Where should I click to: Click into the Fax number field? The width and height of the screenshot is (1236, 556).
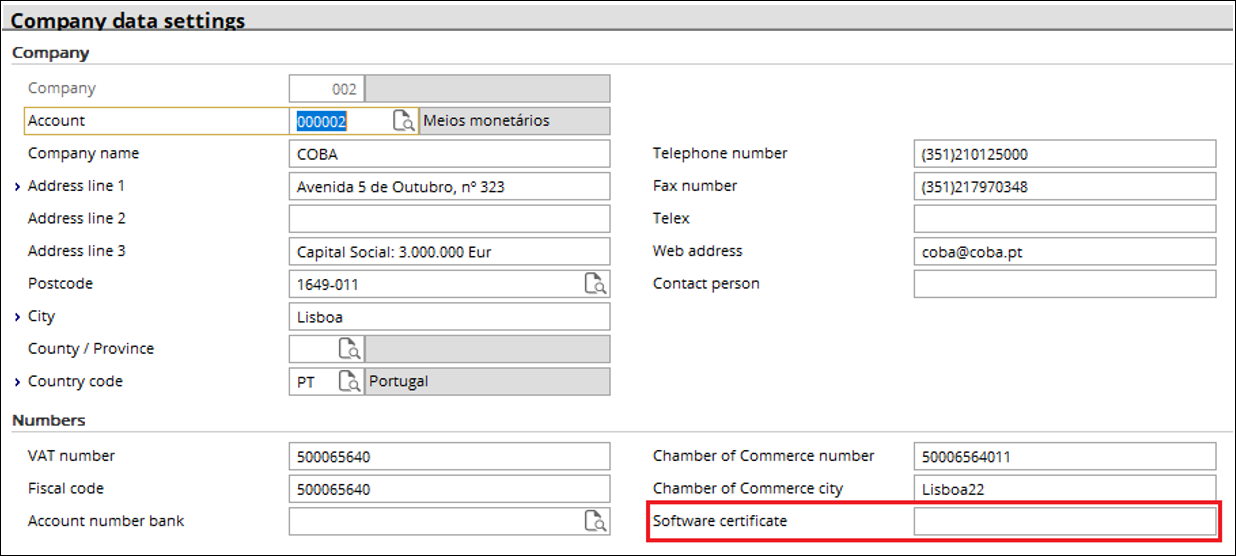(x=1064, y=187)
